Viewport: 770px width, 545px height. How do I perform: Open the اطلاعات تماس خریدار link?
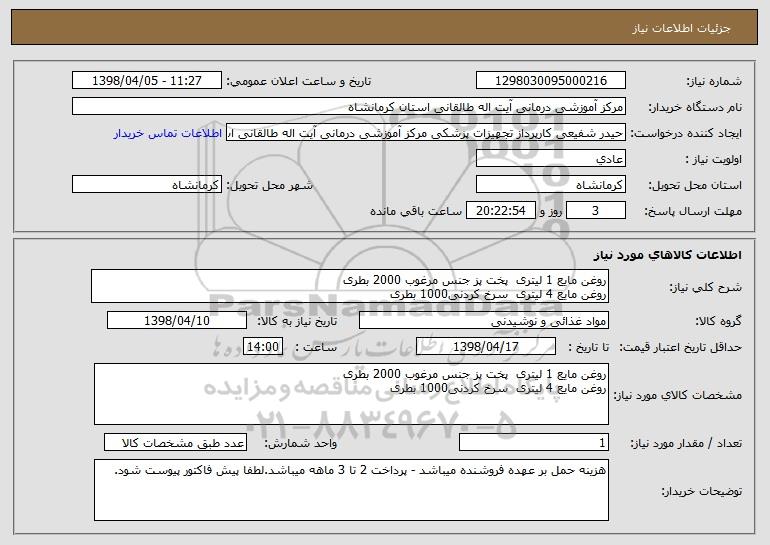tap(168, 133)
